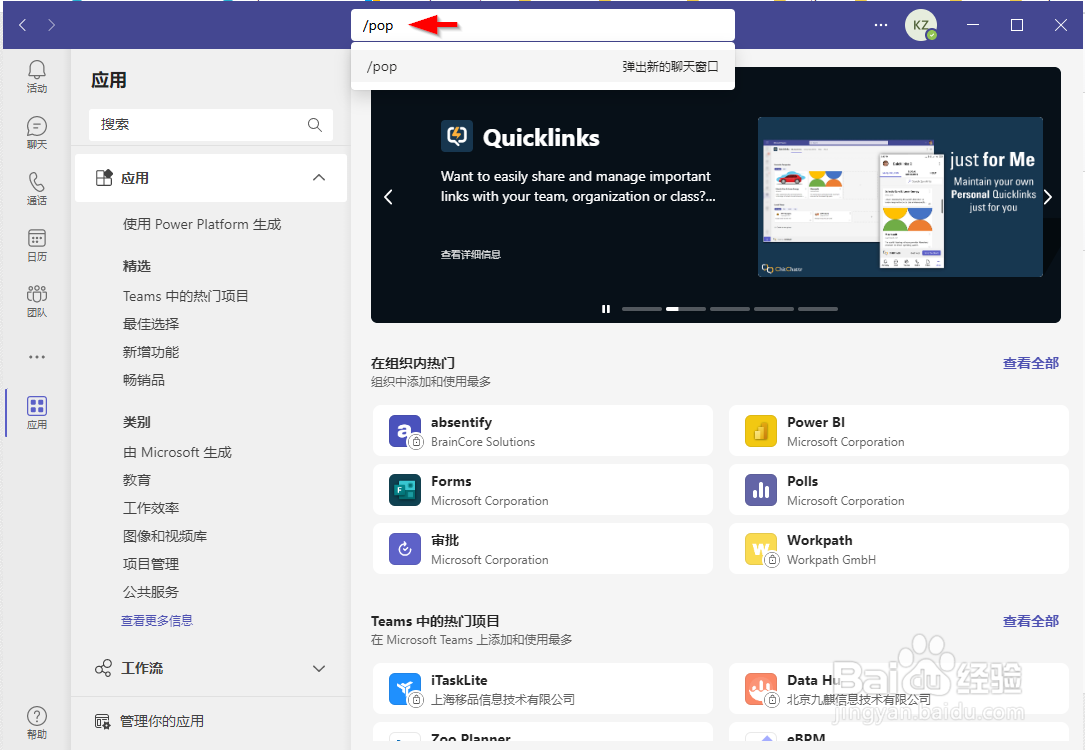This screenshot has height=750, width=1085.
Task: Open Teams 中的热门项目 in left list
Action: coord(185,296)
